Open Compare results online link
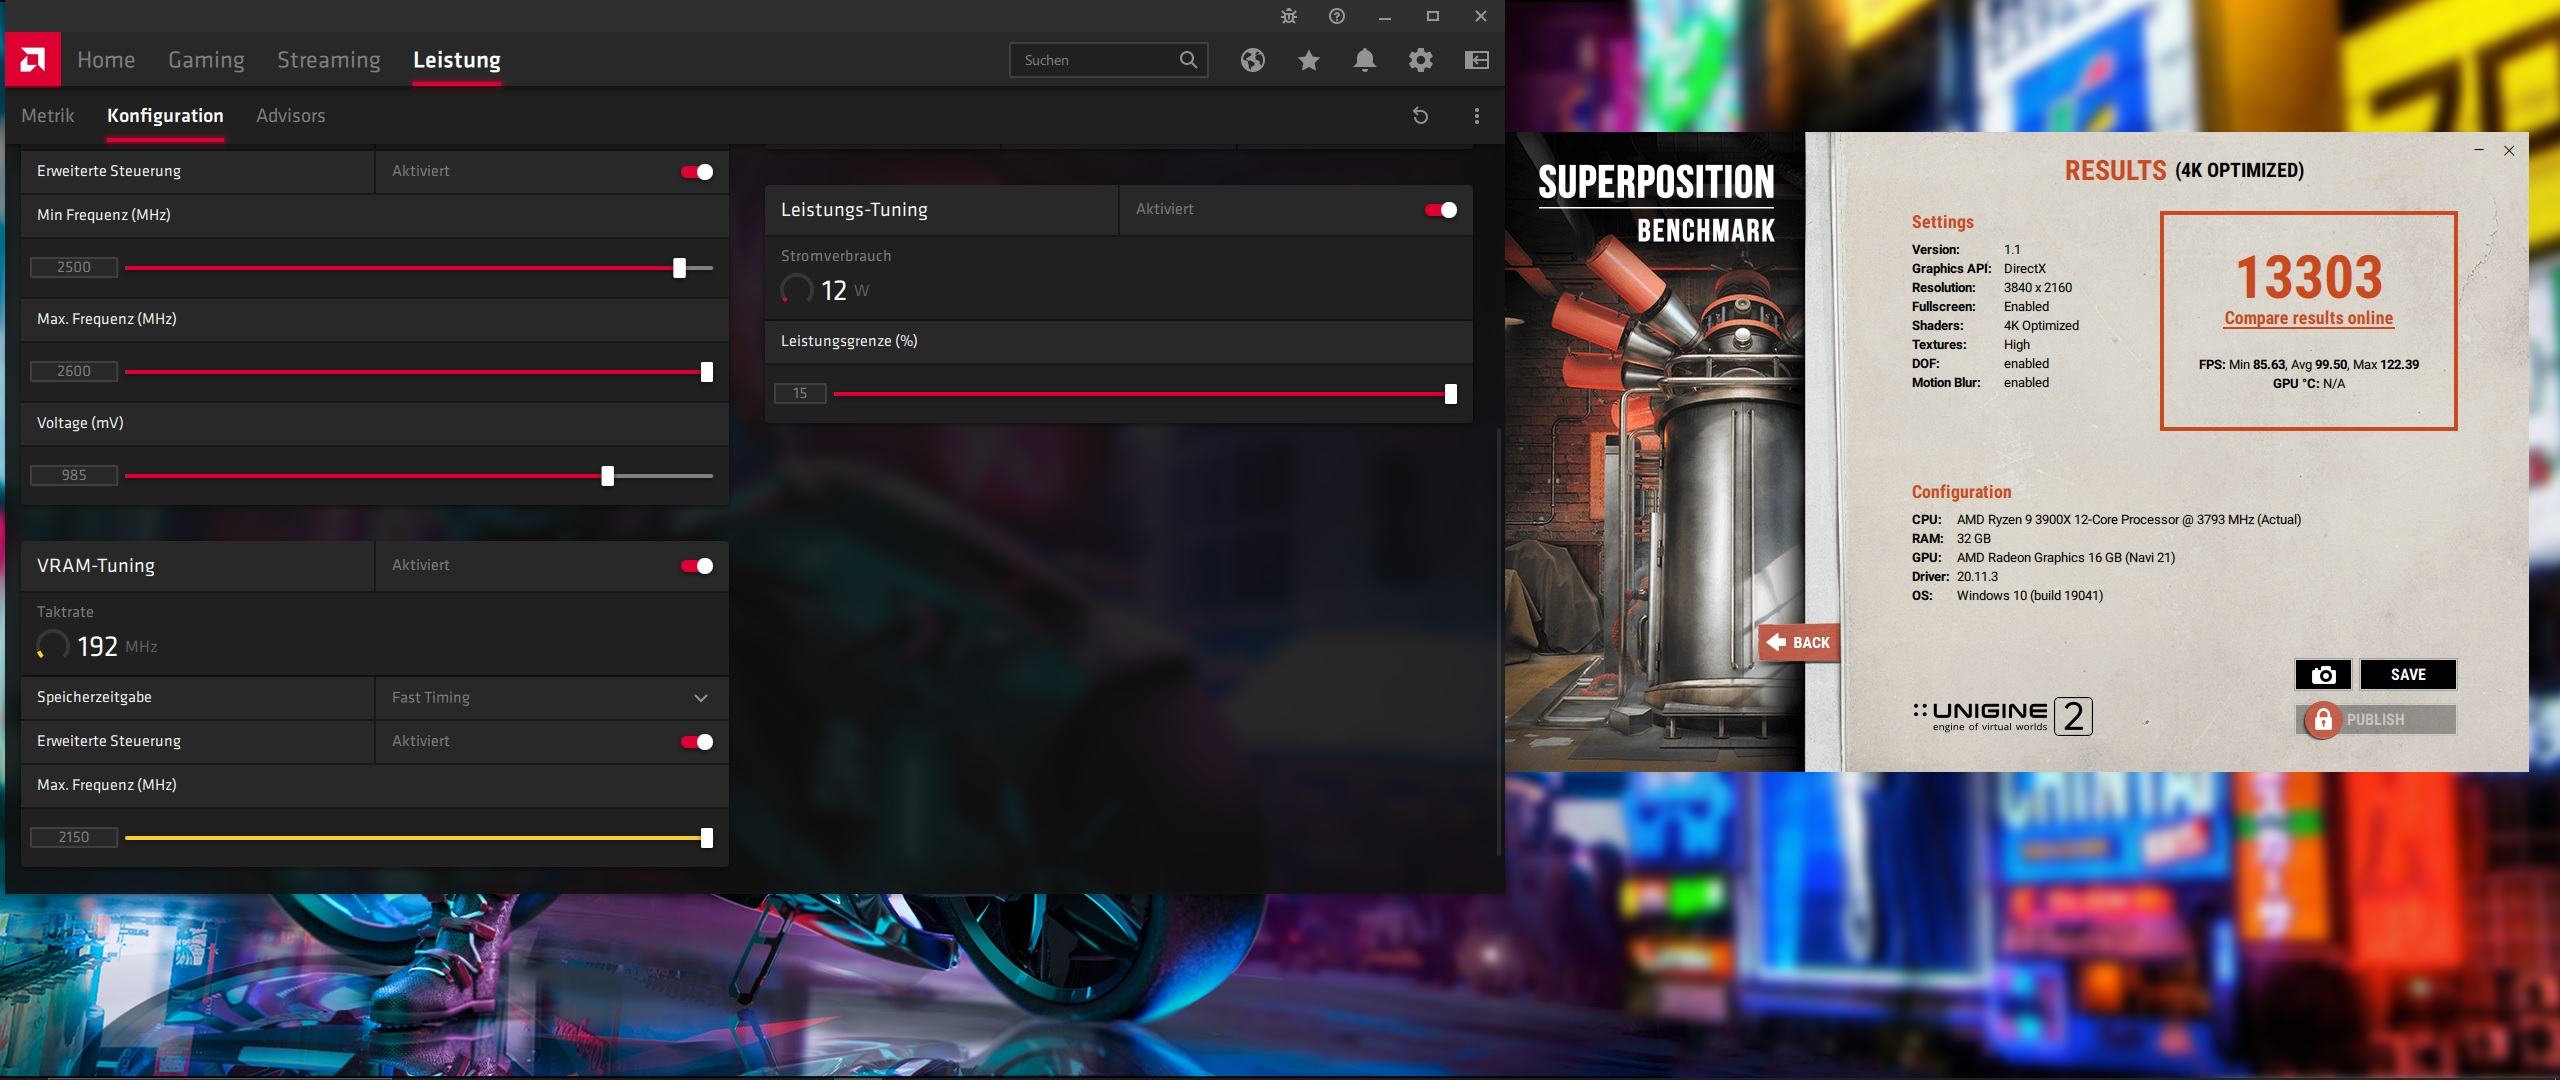This screenshot has width=2560, height=1080. click(2308, 318)
